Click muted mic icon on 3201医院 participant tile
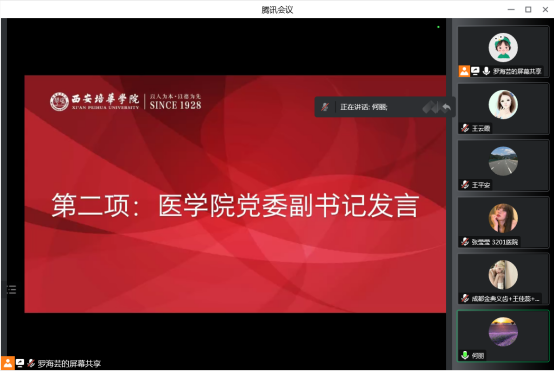 click(465, 241)
